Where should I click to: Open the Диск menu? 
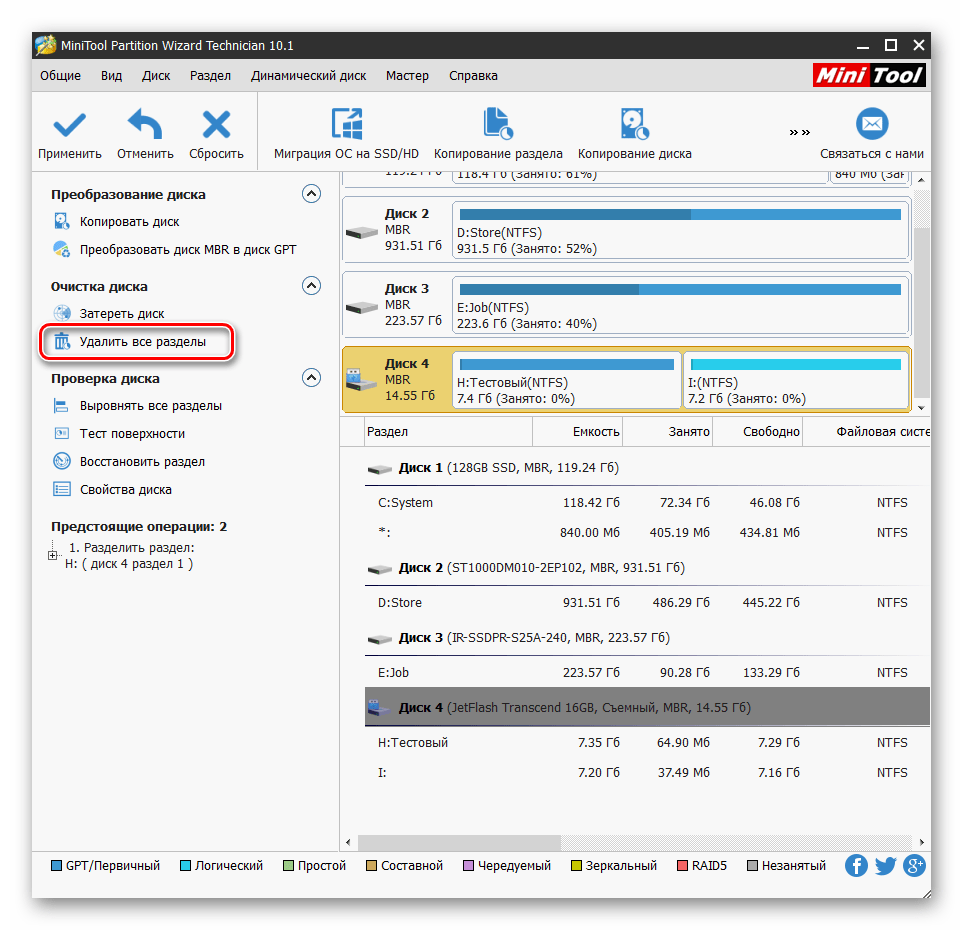point(156,76)
